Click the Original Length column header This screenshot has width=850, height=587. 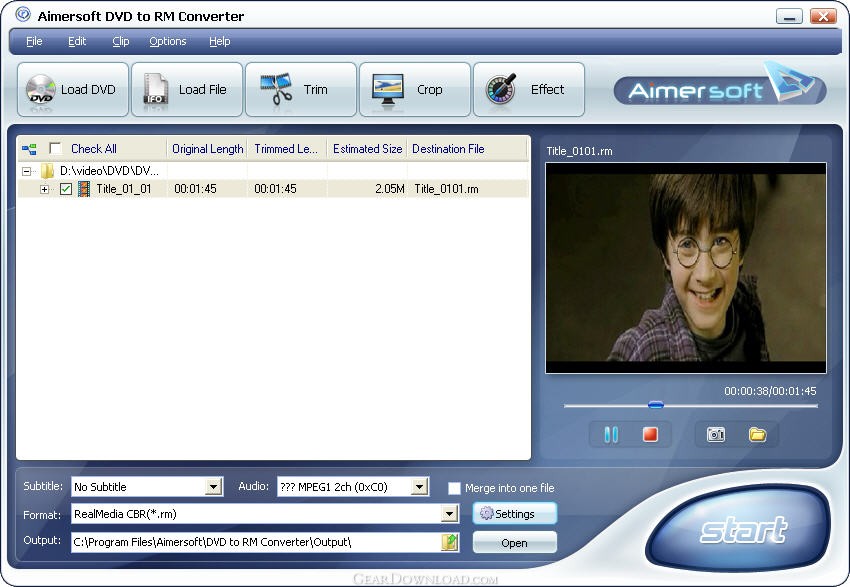point(207,149)
